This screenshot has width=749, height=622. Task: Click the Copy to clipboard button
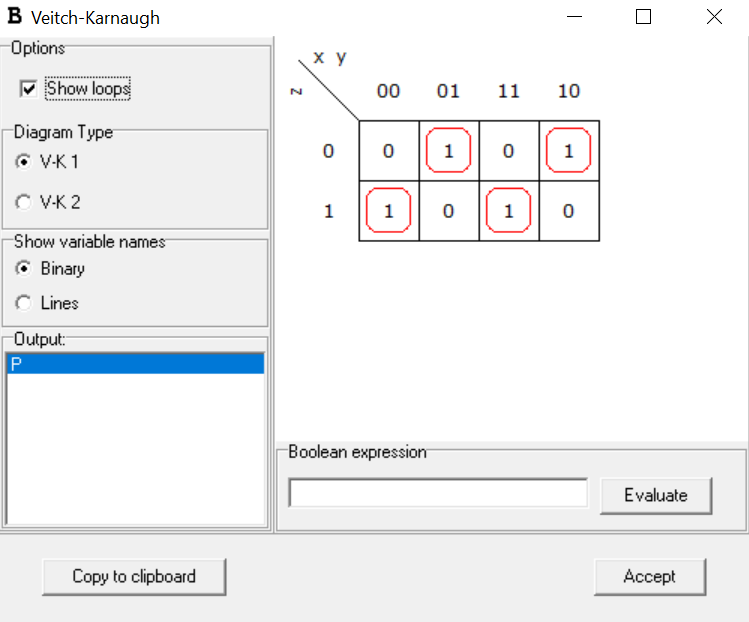coord(134,577)
